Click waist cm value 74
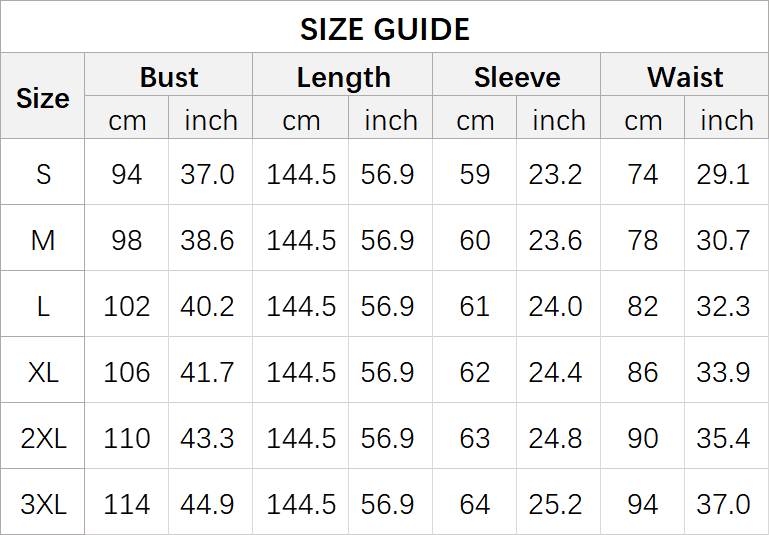Image resolution: width=769 pixels, height=535 pixels. click(x=643, y=174)
